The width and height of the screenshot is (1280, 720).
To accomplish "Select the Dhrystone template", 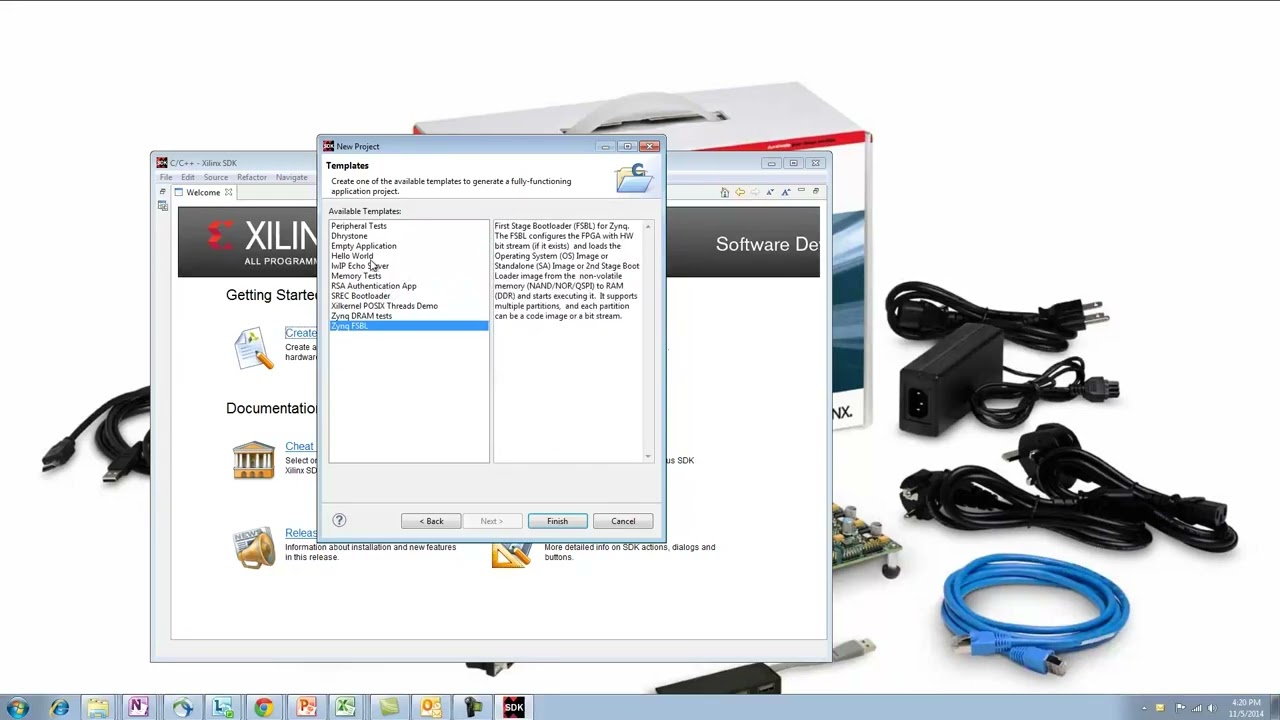I will coord(349,236).
